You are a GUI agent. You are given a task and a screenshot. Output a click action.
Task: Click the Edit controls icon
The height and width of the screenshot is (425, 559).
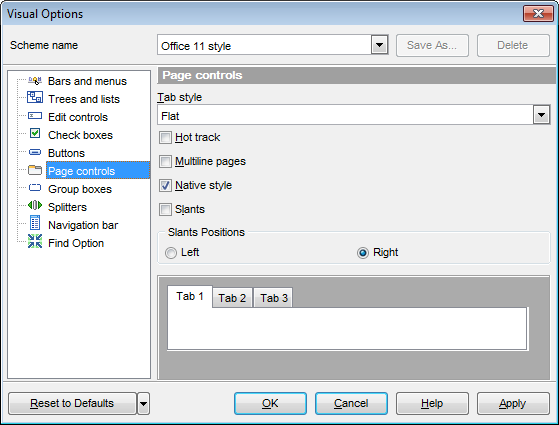[x=35, y=116]
